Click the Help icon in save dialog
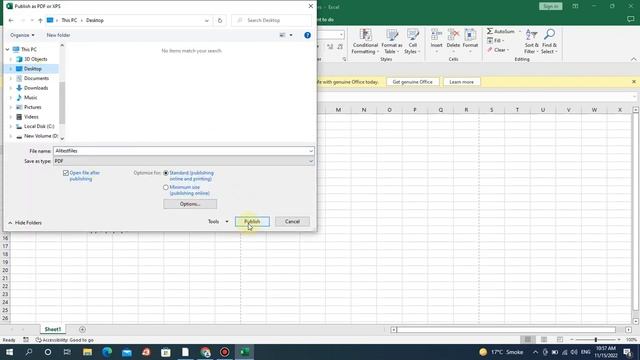 pos(307,36)
